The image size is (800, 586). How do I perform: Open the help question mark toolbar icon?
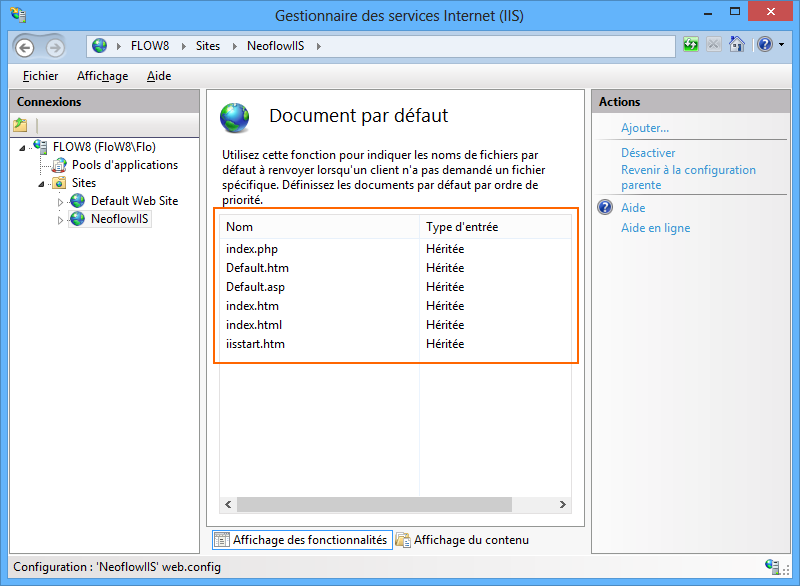[765, 44]
